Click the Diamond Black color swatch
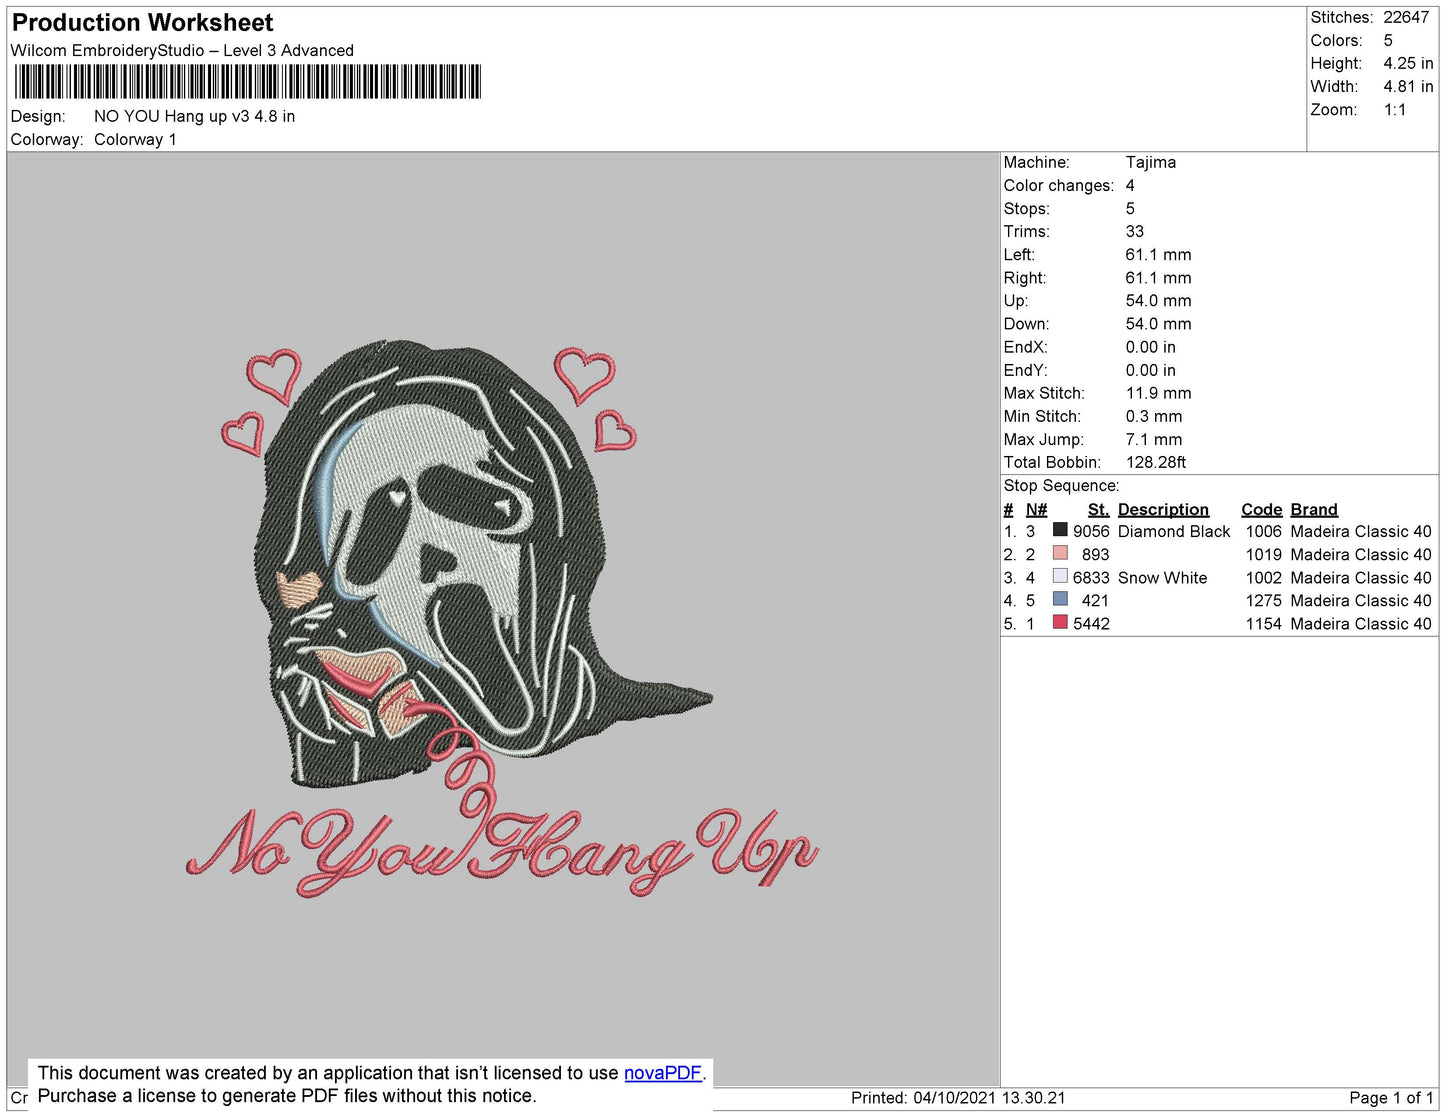This screenshot has width=1445, height=1117. point(1060,530)
